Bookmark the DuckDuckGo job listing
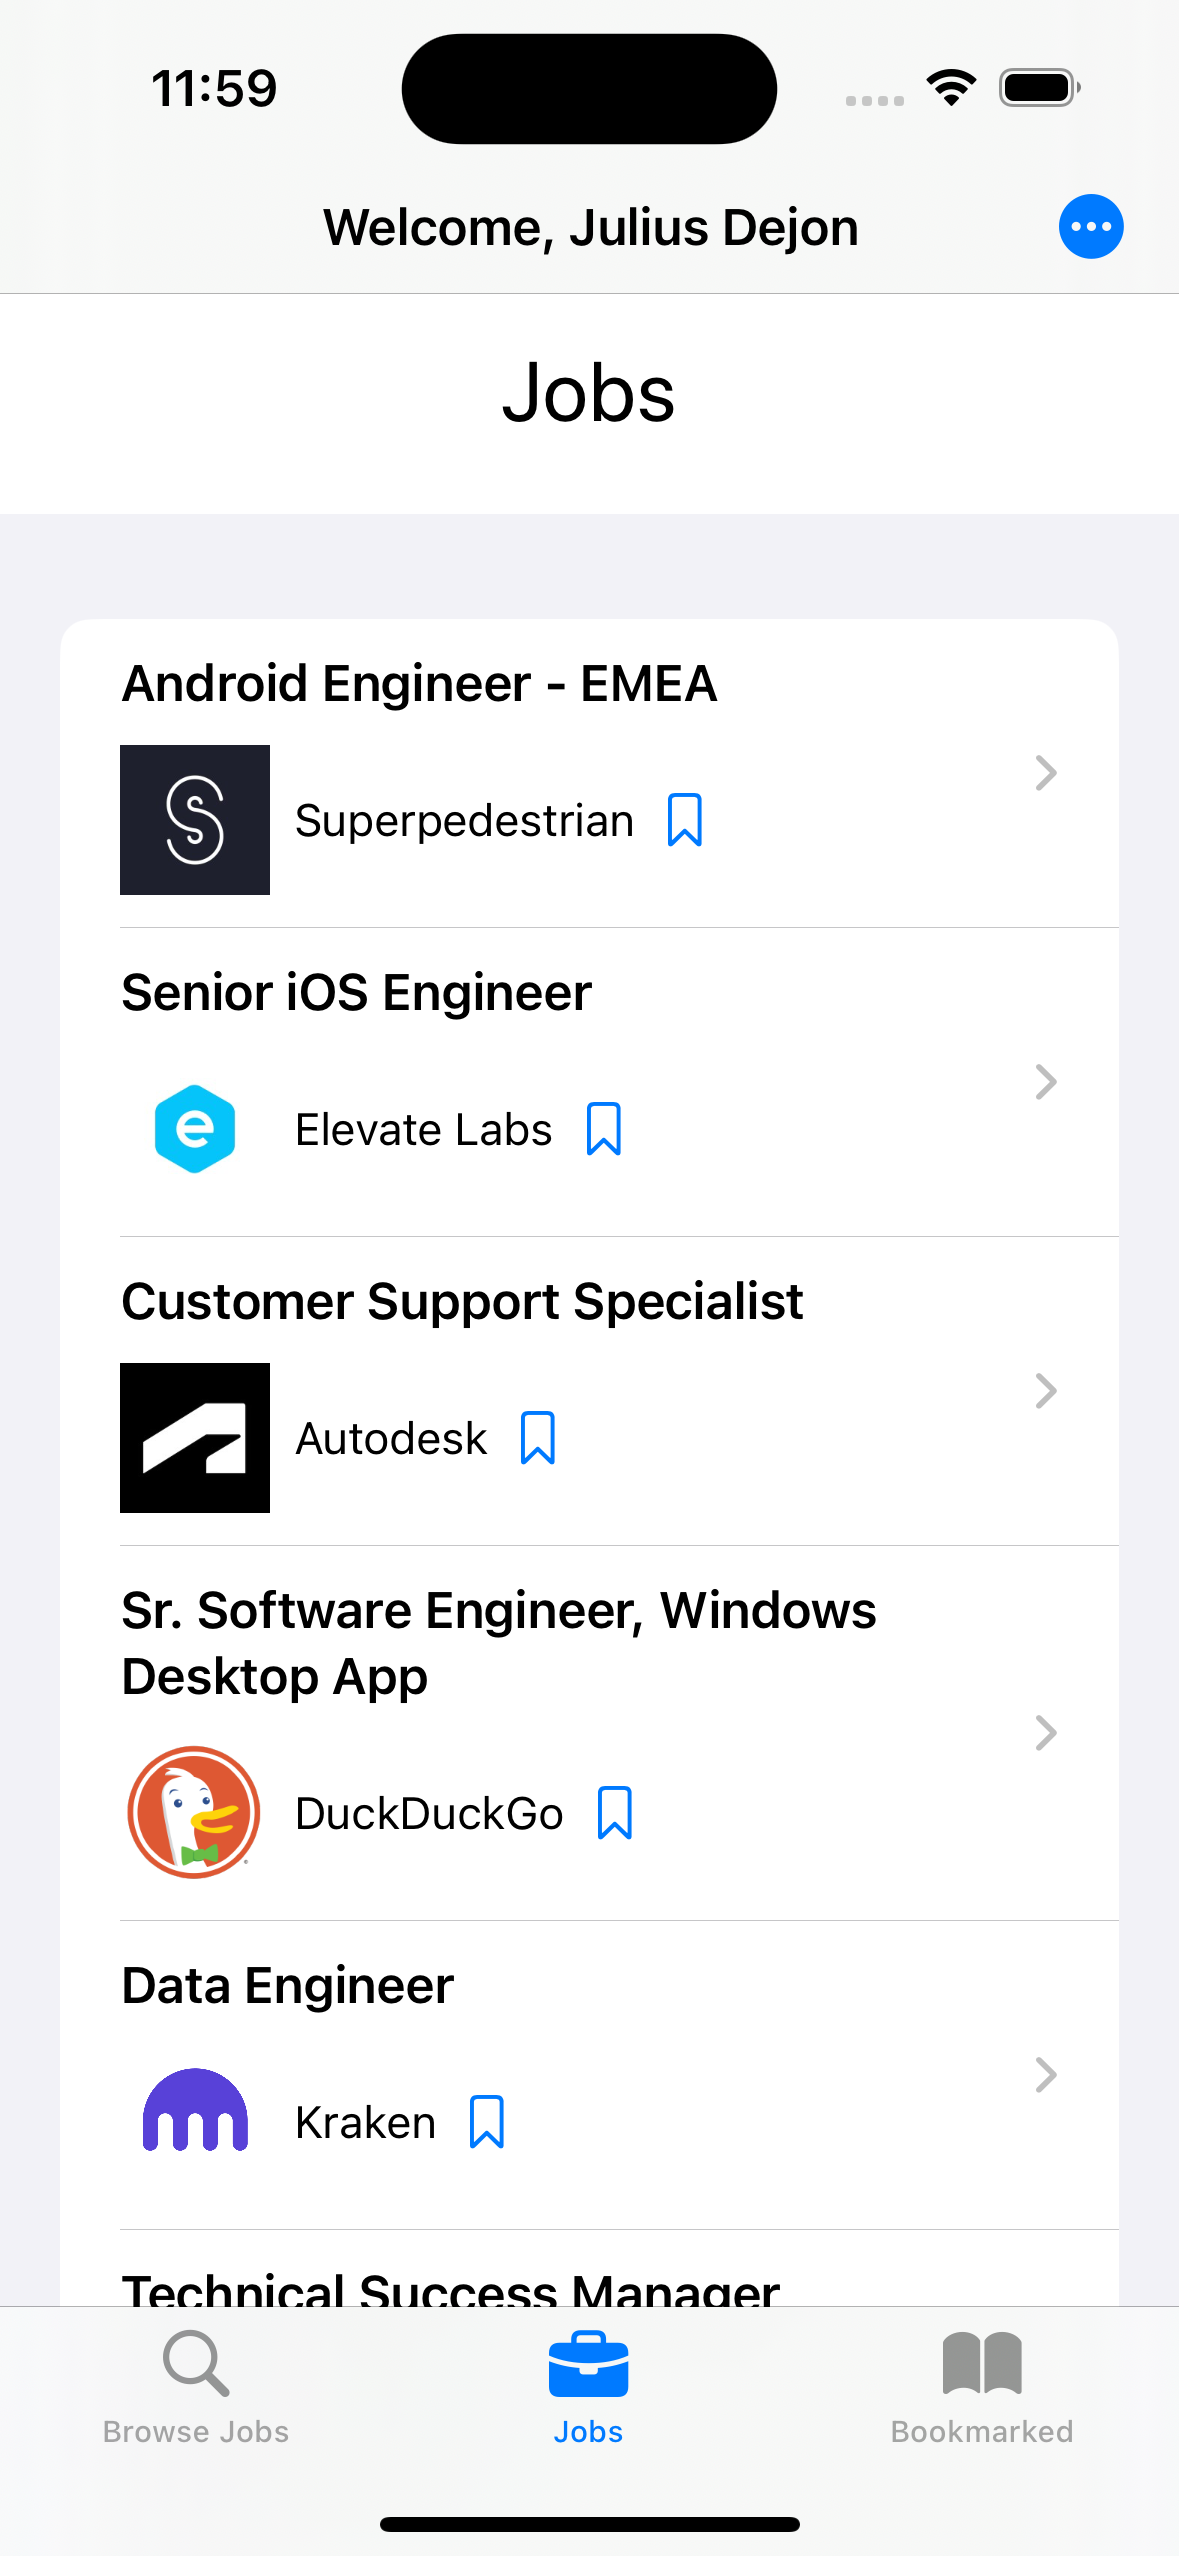This screenshot has width=1179, height=2556. point(615,1813)
